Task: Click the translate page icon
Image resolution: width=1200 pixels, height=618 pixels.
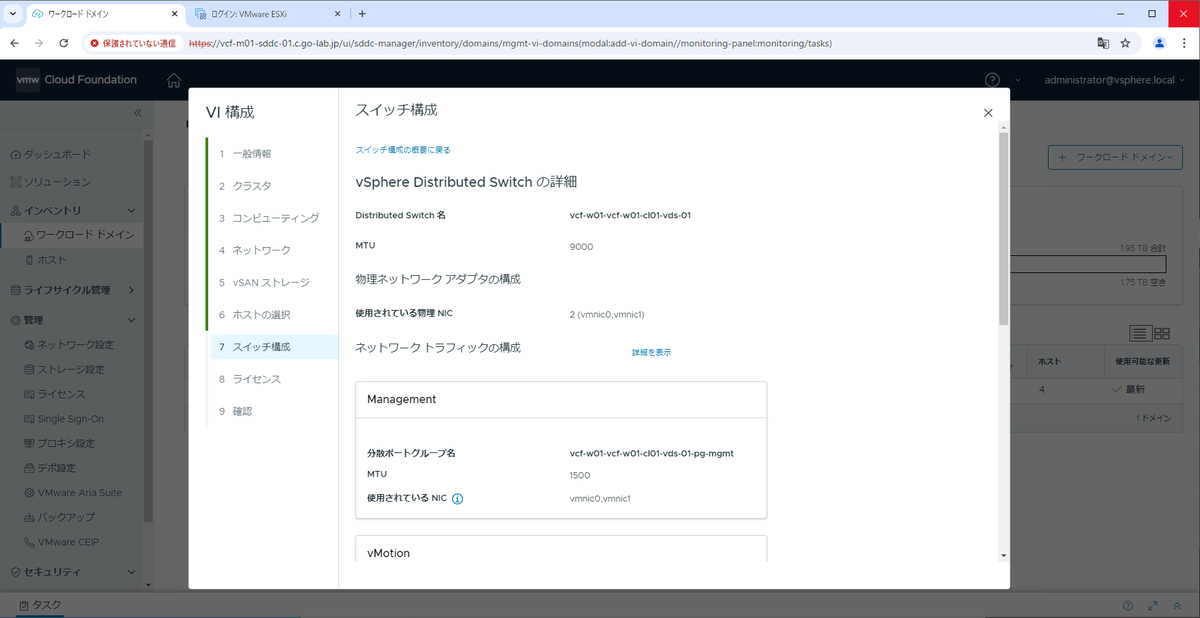Action: 1102,43
